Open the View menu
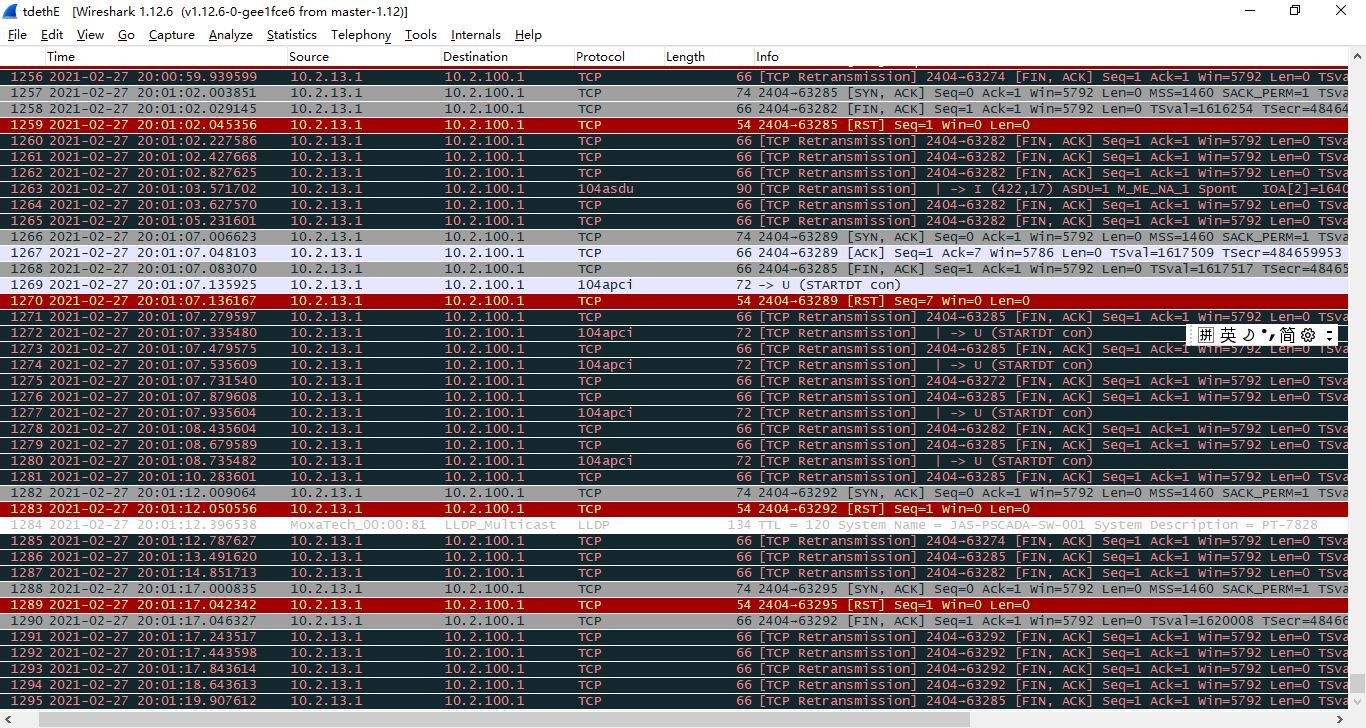Viewport: 1366px width, 728px height. [x=90, y=34]
